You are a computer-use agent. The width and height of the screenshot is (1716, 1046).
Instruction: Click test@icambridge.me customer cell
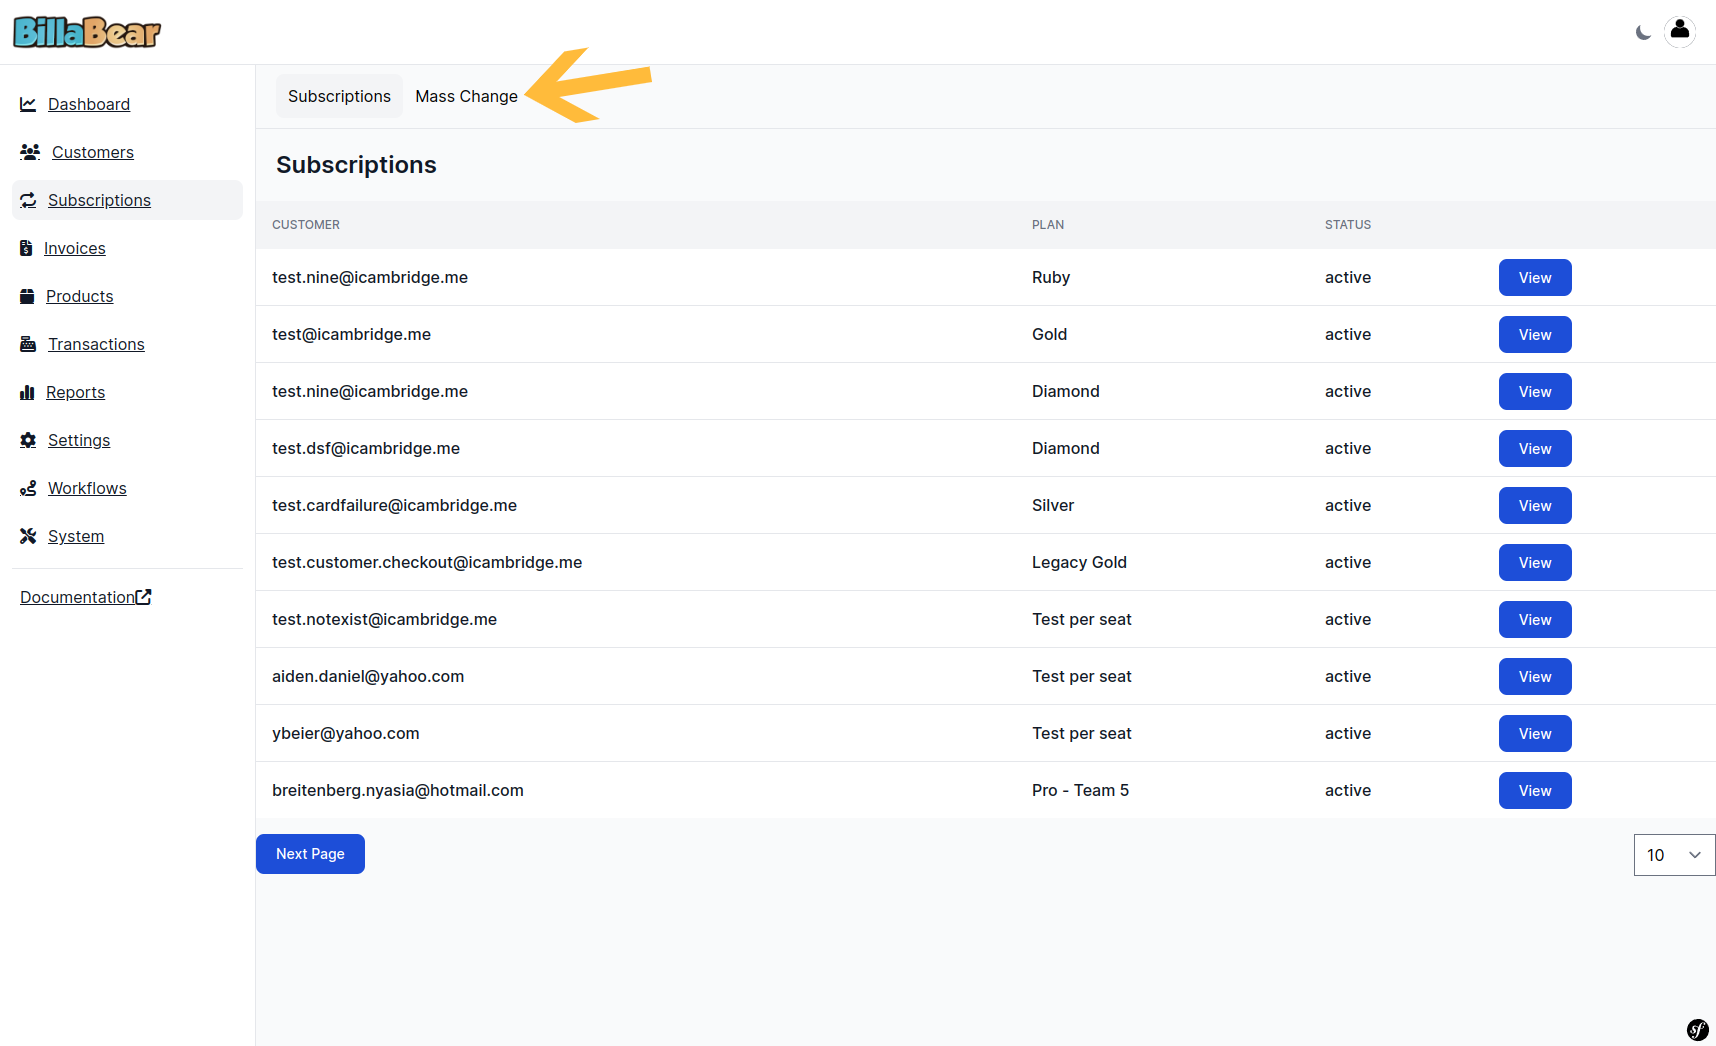351,334
